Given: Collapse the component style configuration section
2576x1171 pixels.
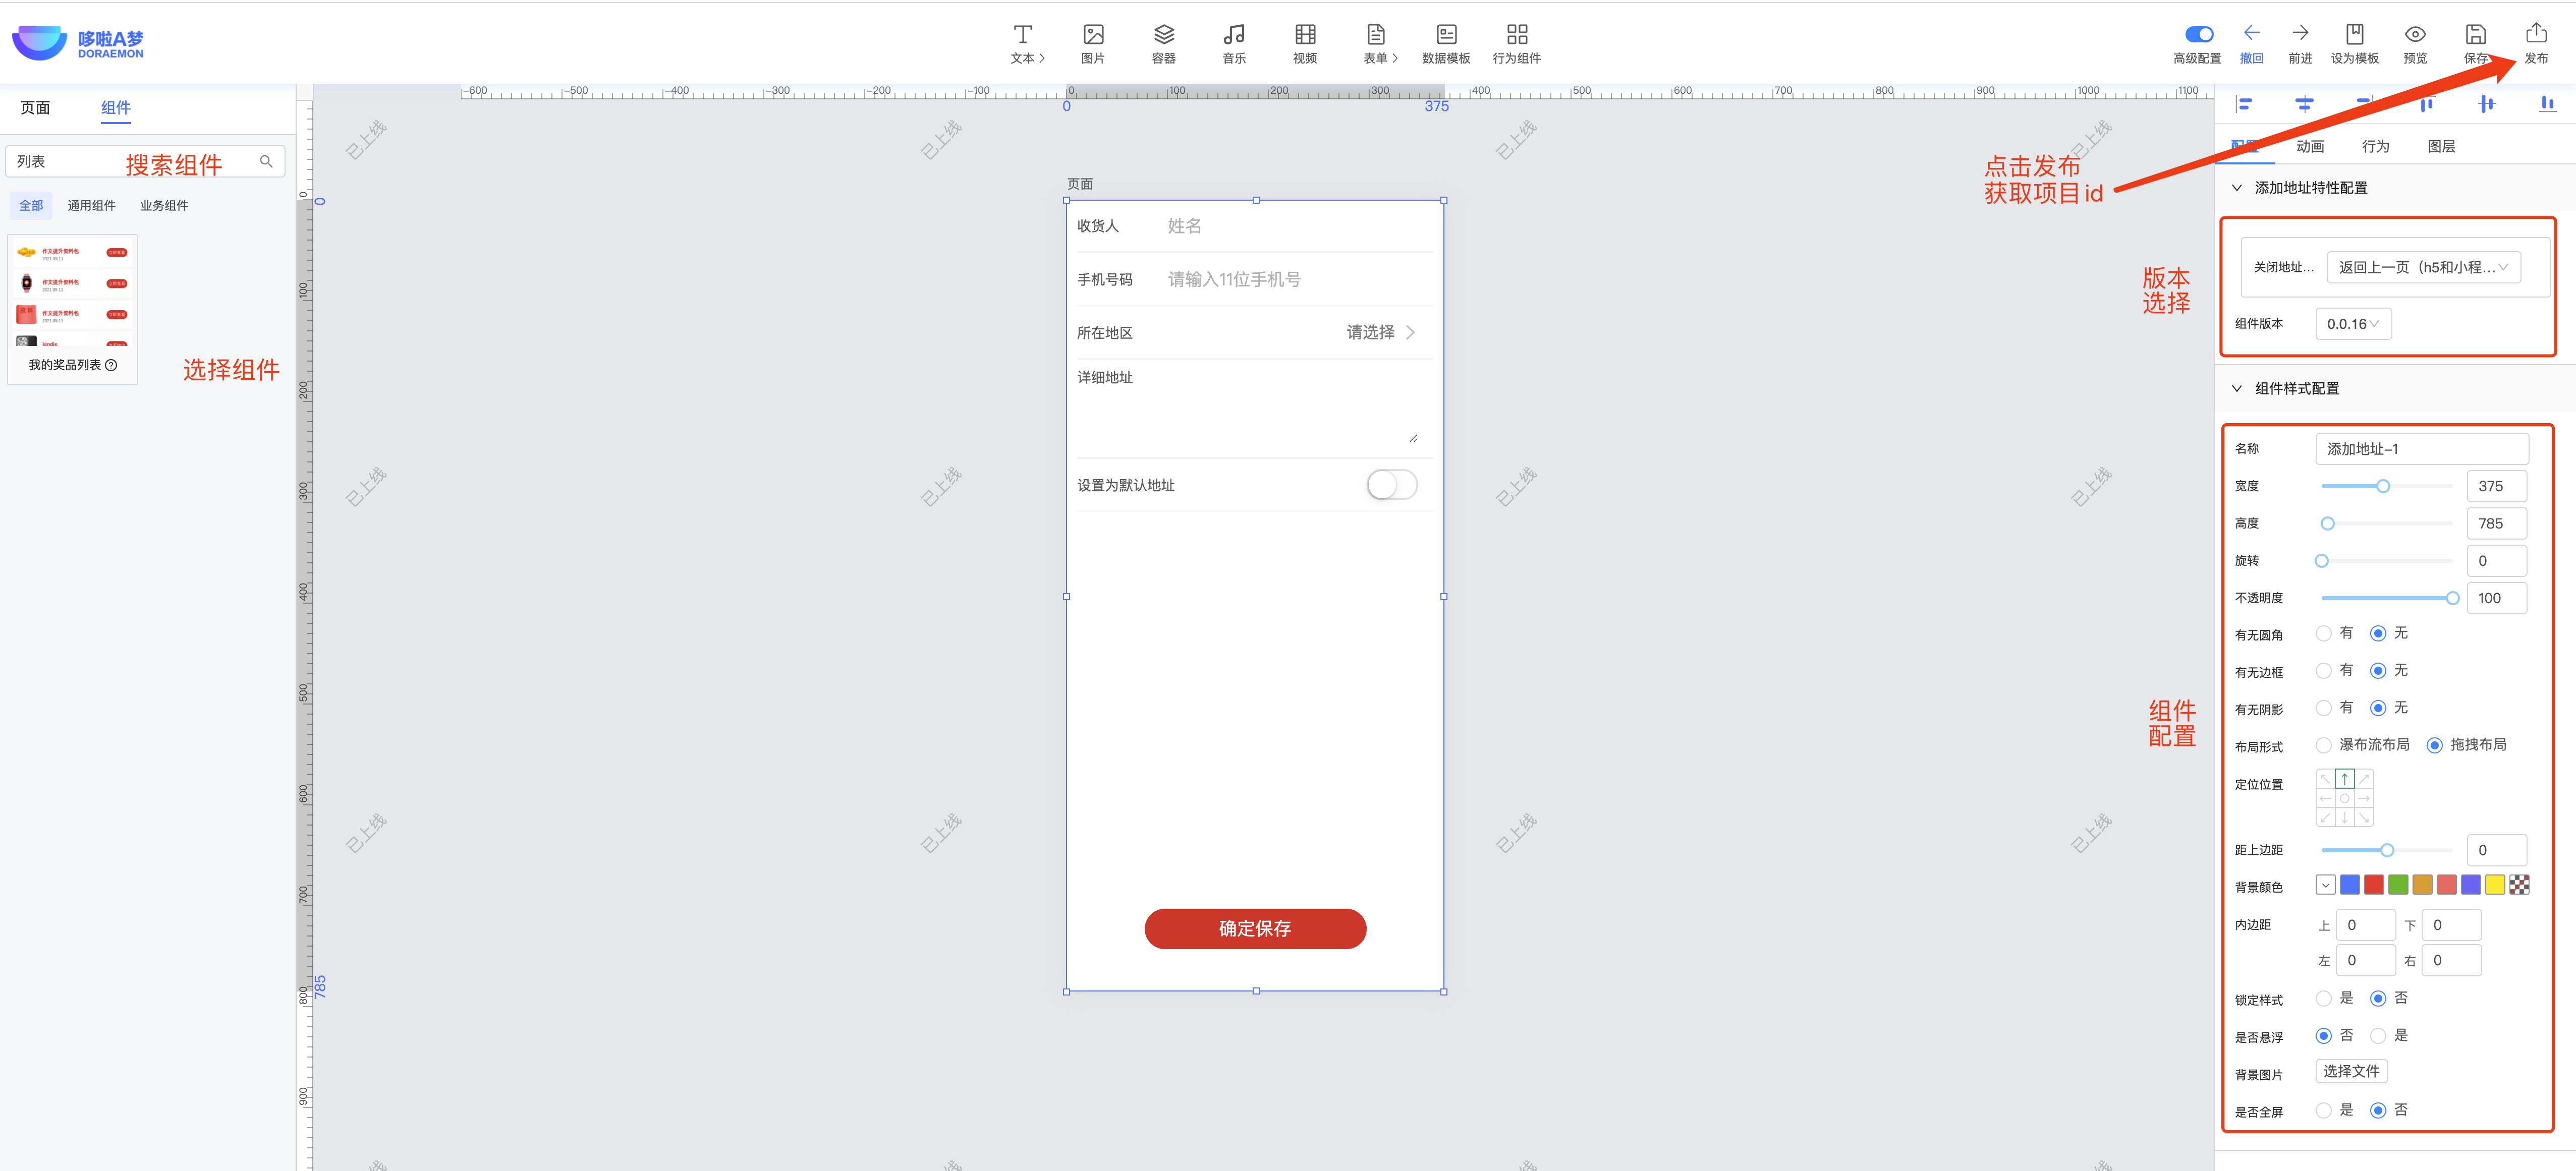Looking at the screenshot, I should tap(2237, 388).
